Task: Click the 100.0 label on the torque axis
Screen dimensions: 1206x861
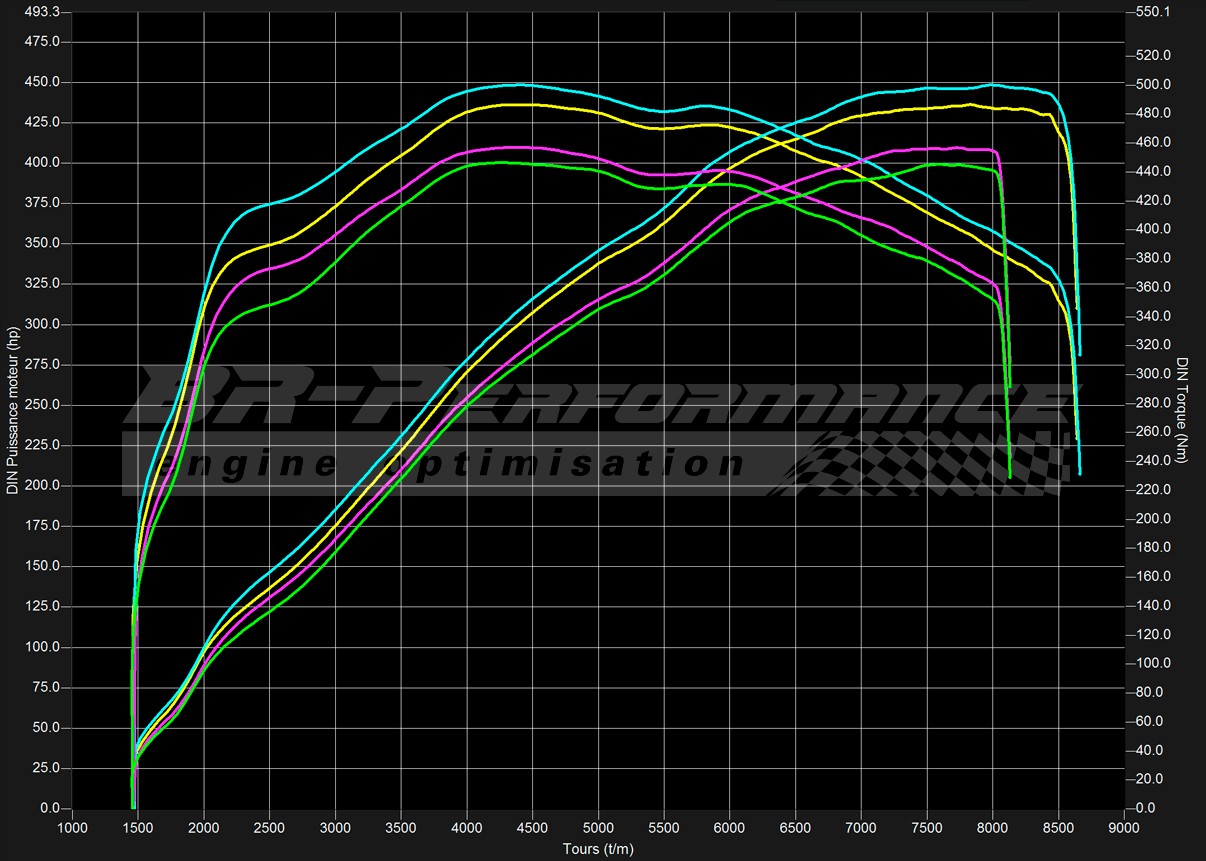Action: [1153, 663]
